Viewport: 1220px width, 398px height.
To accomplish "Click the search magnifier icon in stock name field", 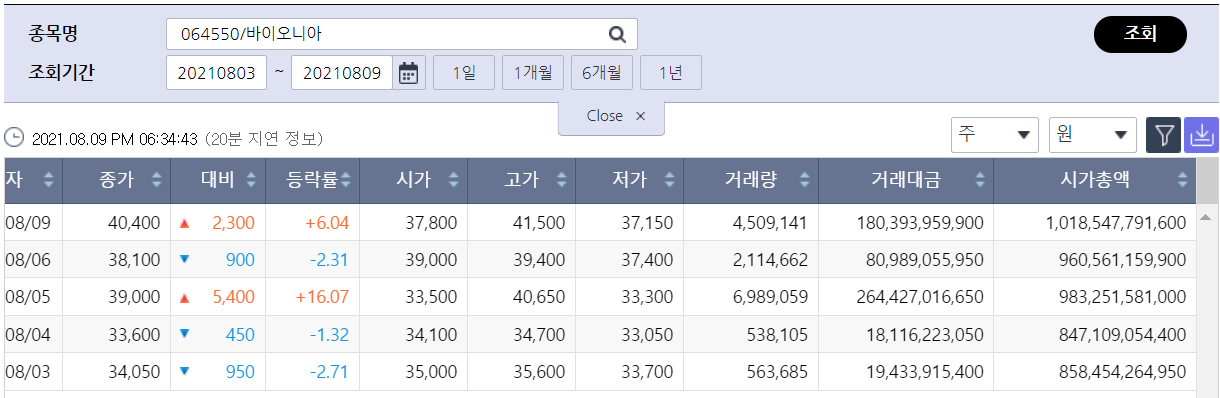I will click(617, 34).
